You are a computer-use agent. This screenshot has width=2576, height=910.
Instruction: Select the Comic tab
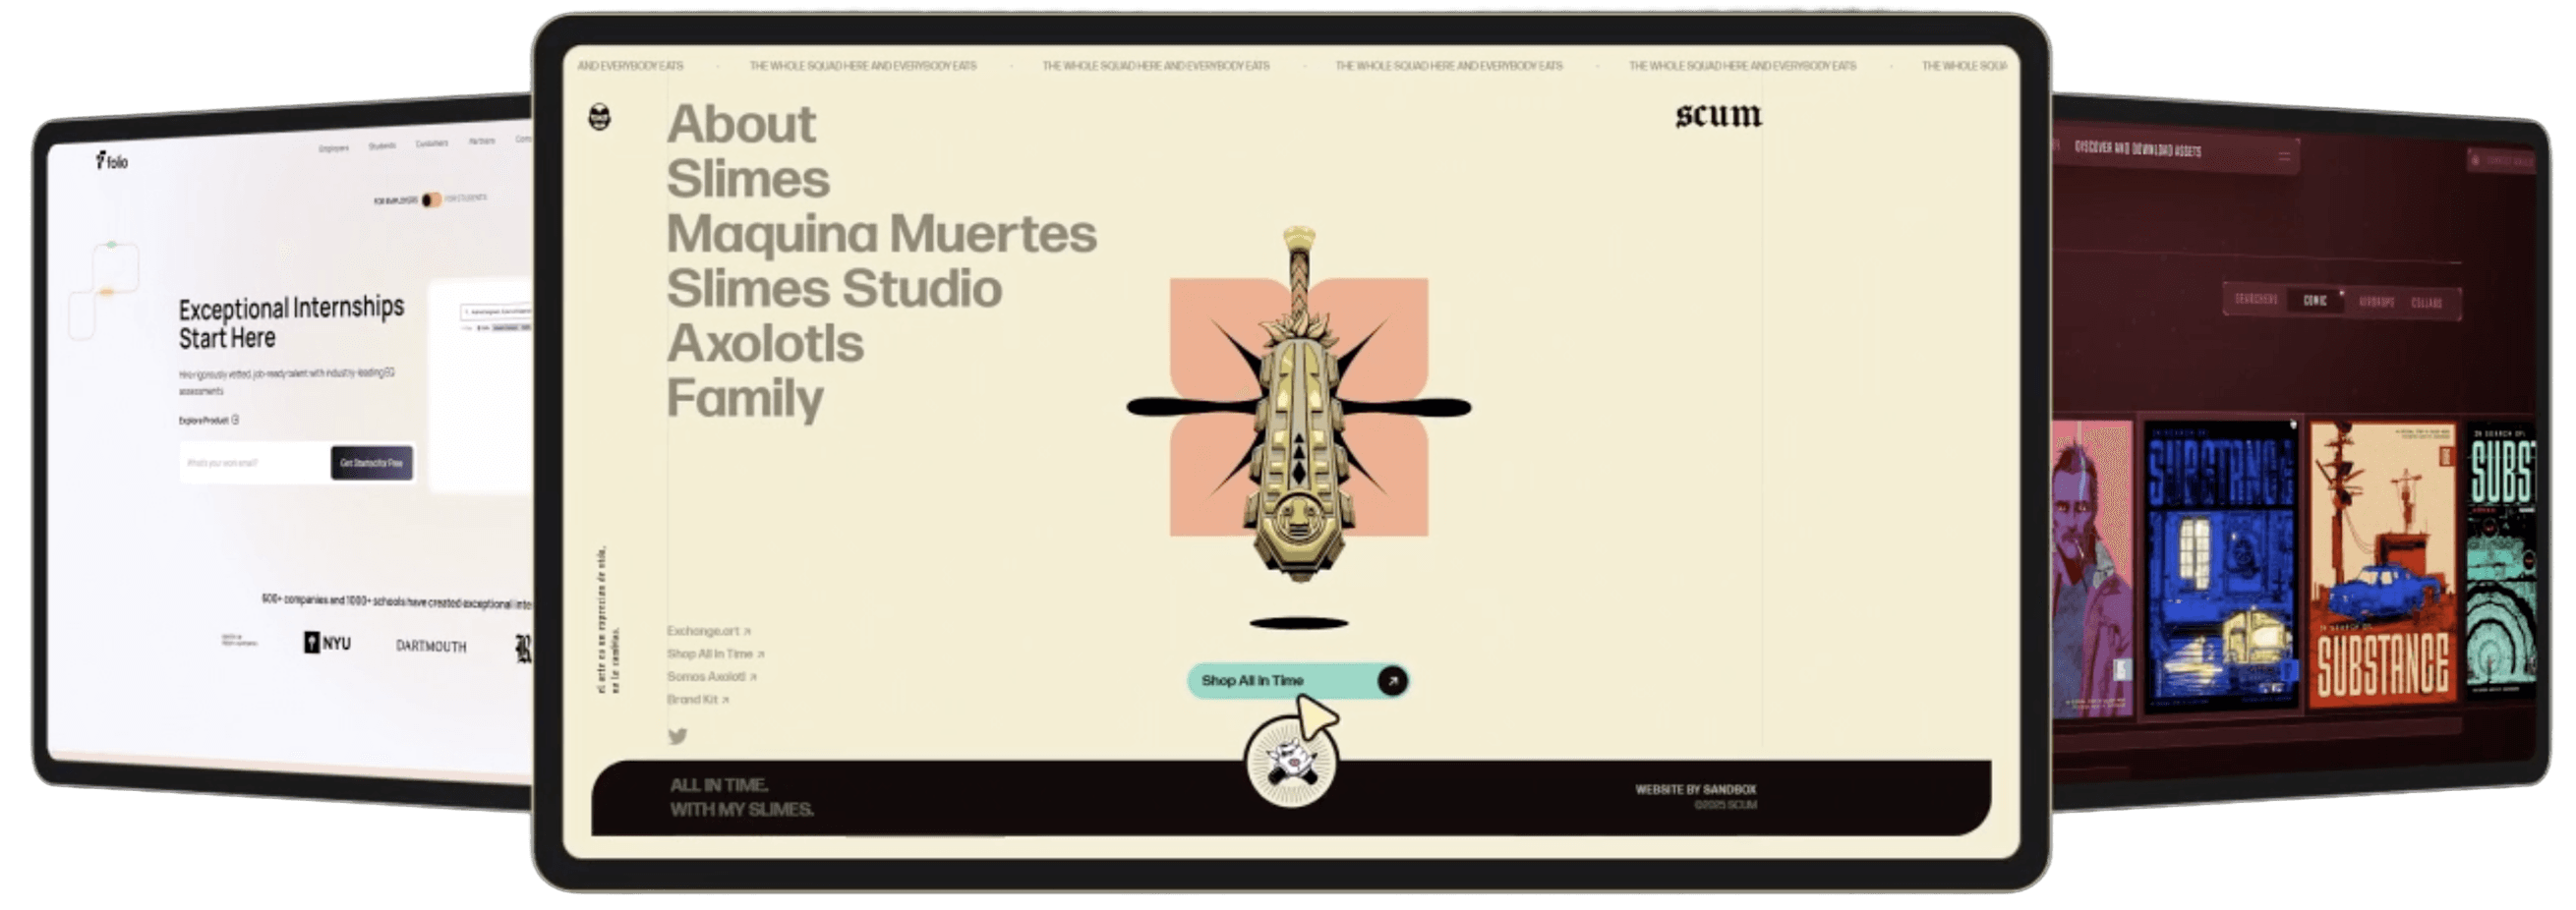tap(2314, 300)
